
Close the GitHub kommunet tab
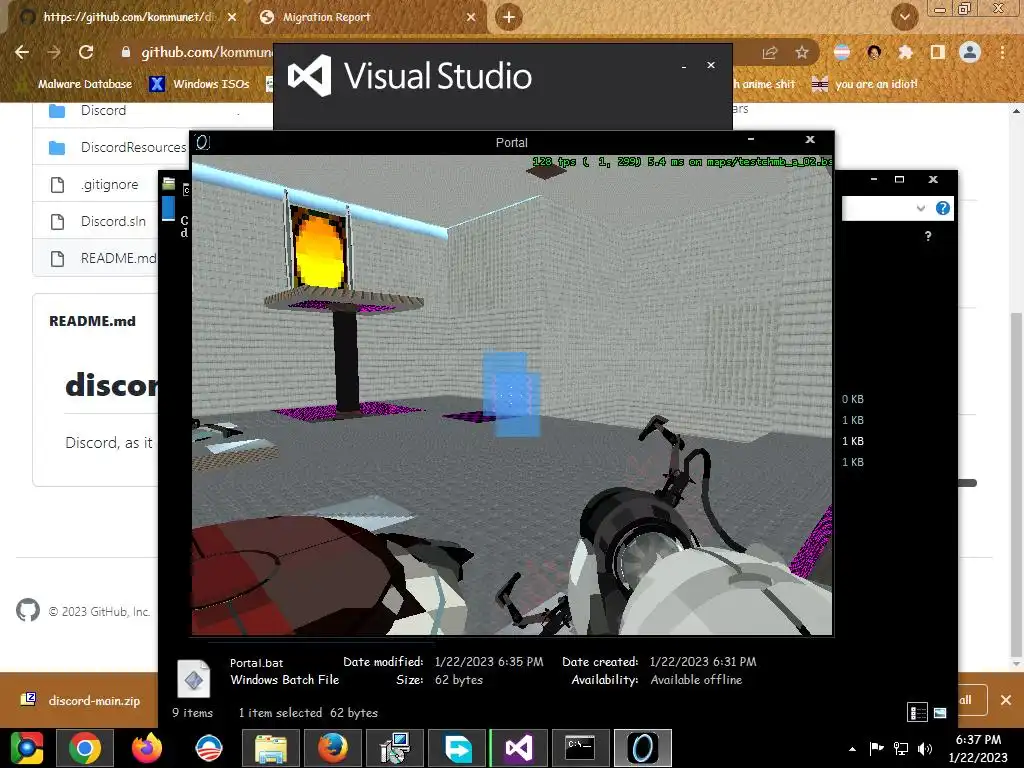pyautogui.click(x=232, y=17)
